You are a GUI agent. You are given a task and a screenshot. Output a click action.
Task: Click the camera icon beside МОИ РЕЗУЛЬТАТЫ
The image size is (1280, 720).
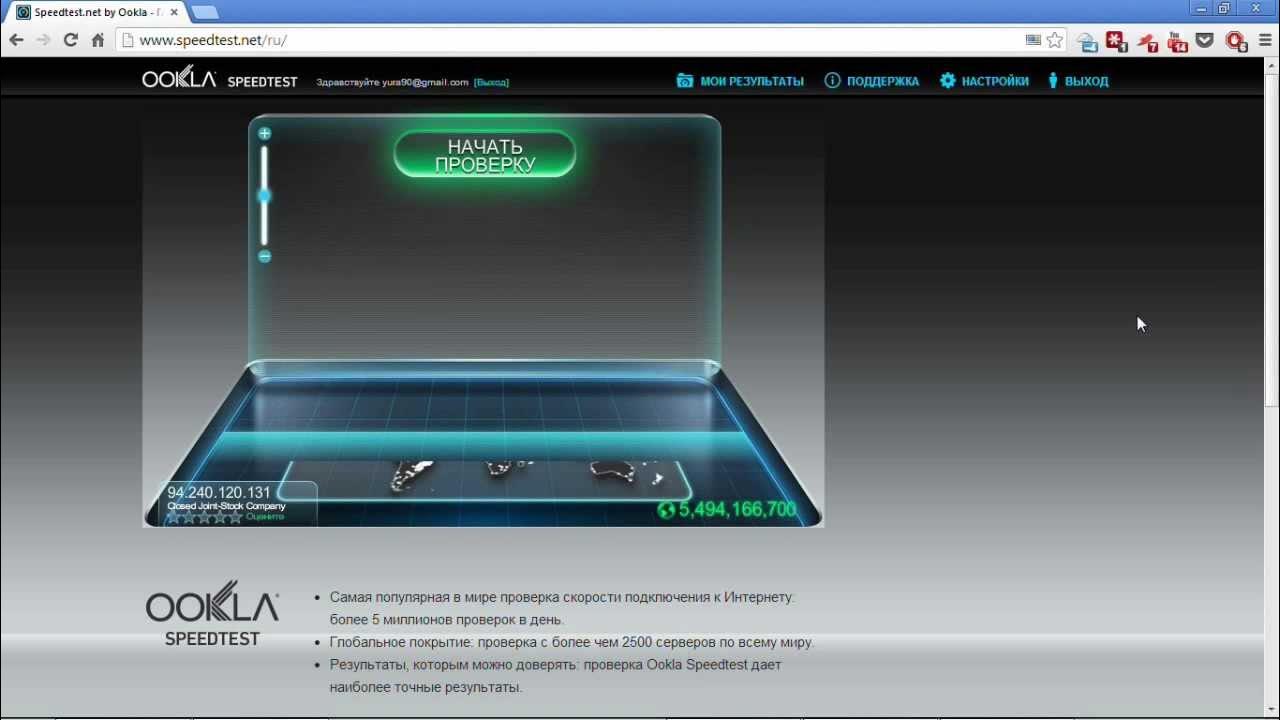[x=685, y=81]
